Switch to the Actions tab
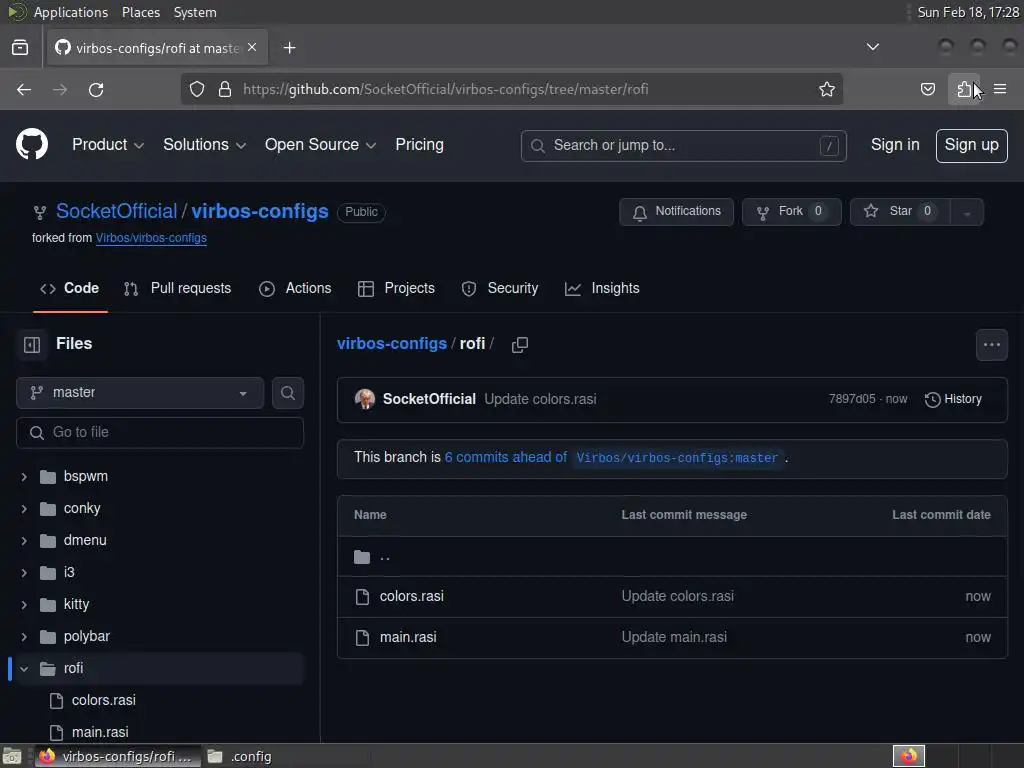The image size is (1024, 768). point(295,289)
